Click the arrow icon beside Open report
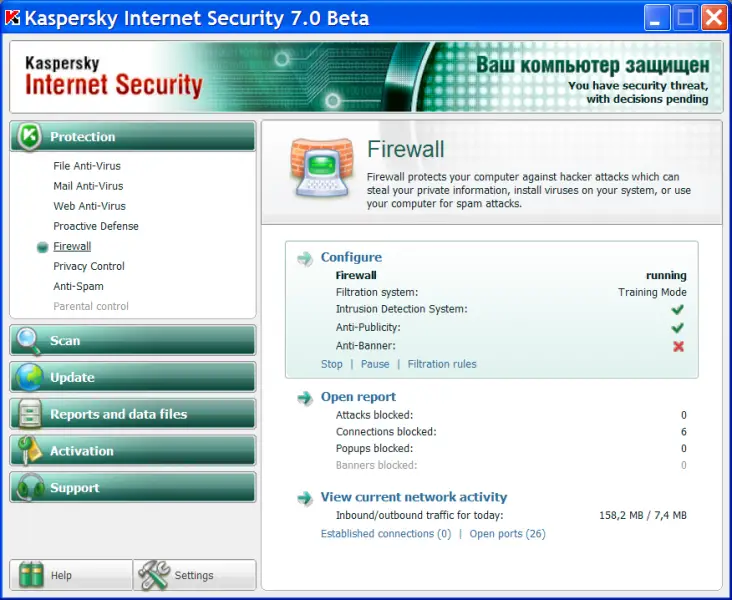This screenshot has height=600, width=732. point(305,398)
